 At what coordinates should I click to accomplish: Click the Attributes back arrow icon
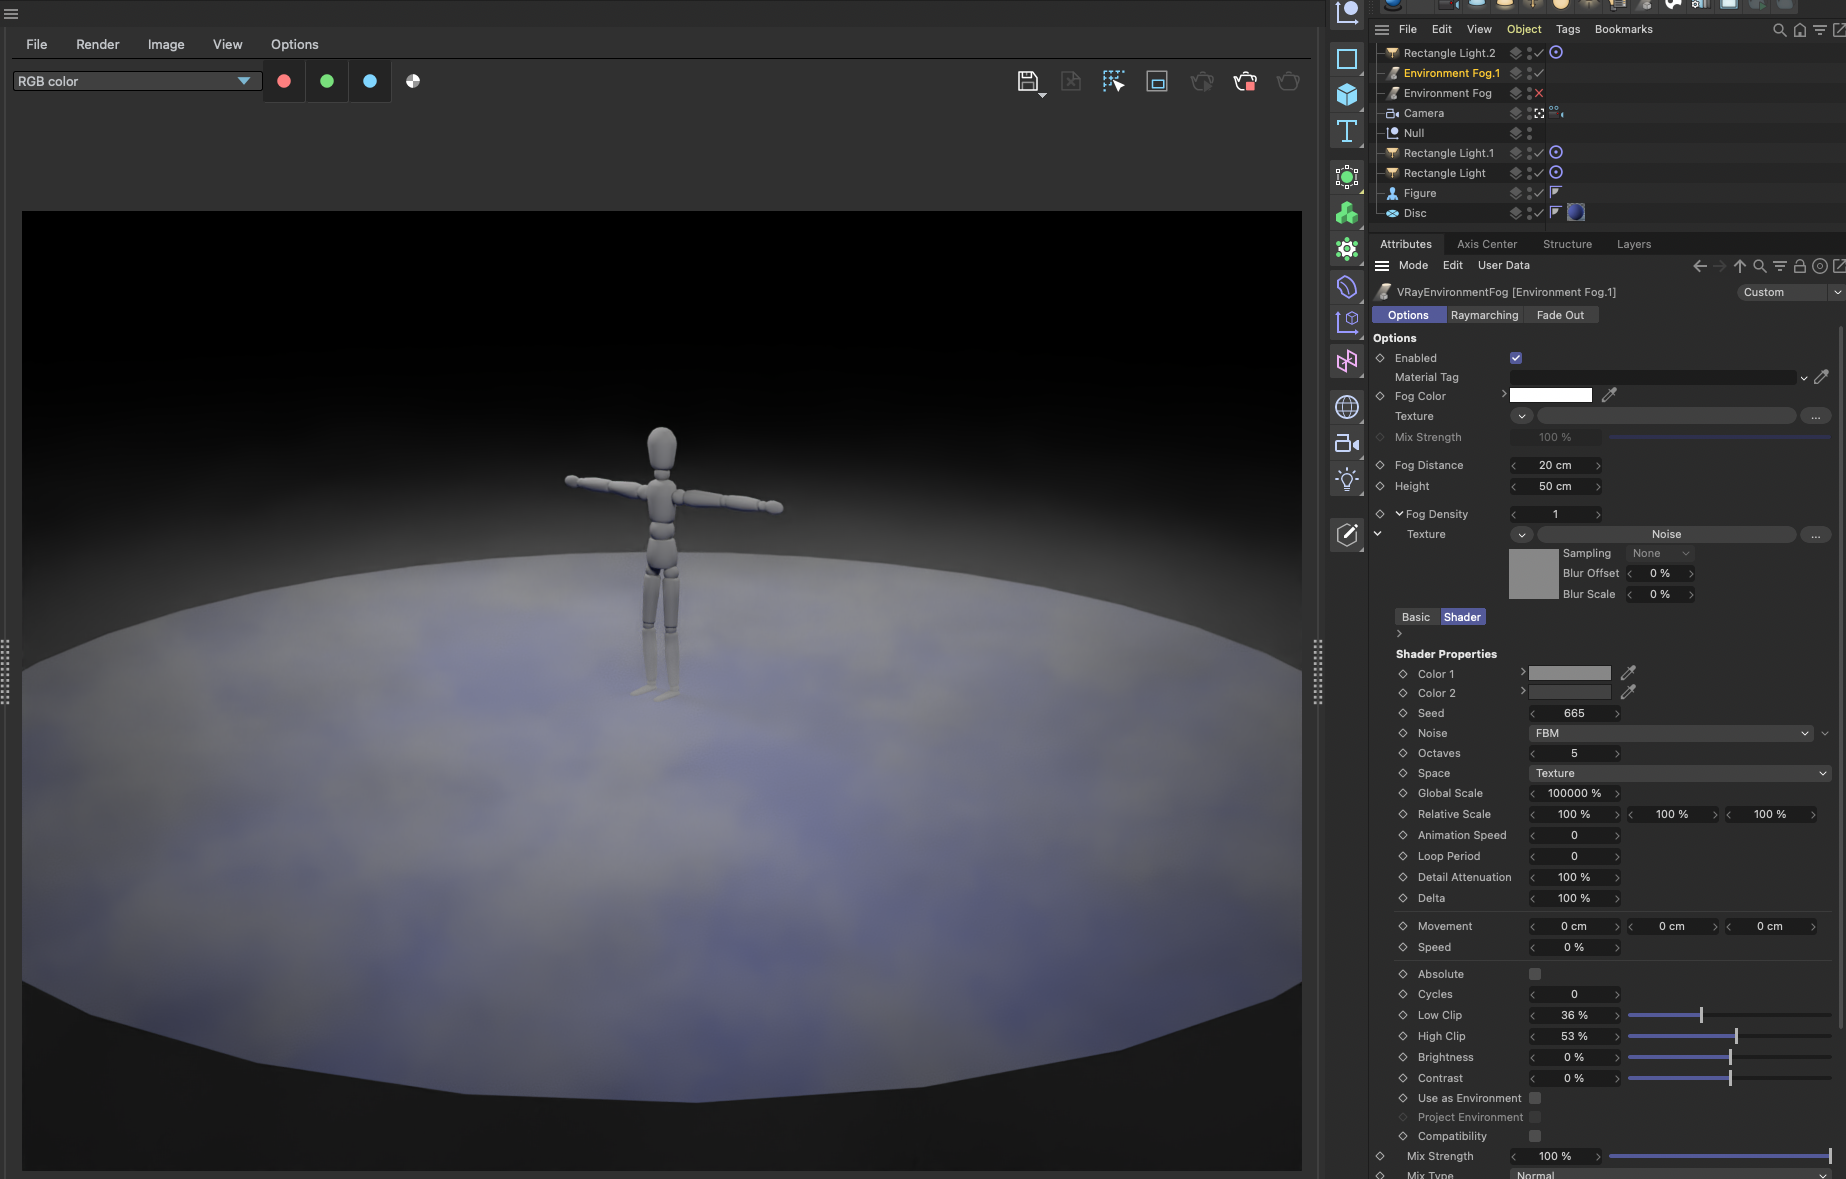point(1700,266)
